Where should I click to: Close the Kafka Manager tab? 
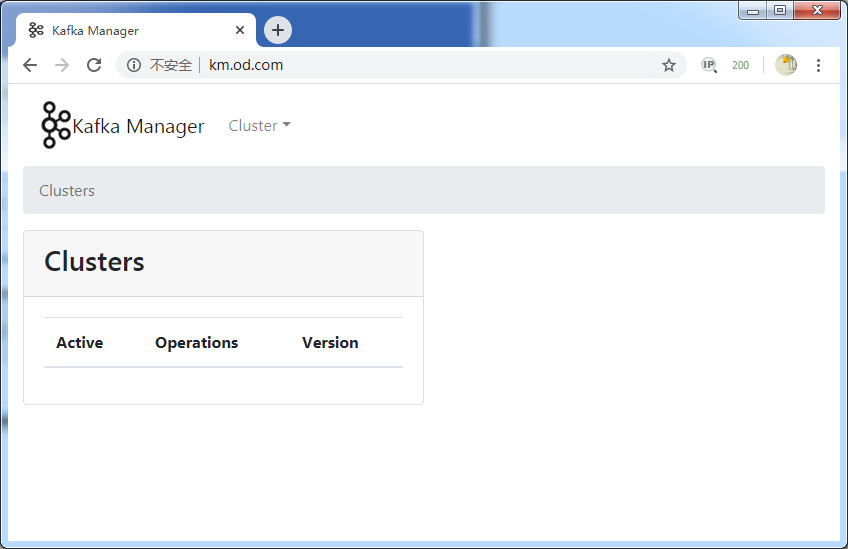(240, 30)
